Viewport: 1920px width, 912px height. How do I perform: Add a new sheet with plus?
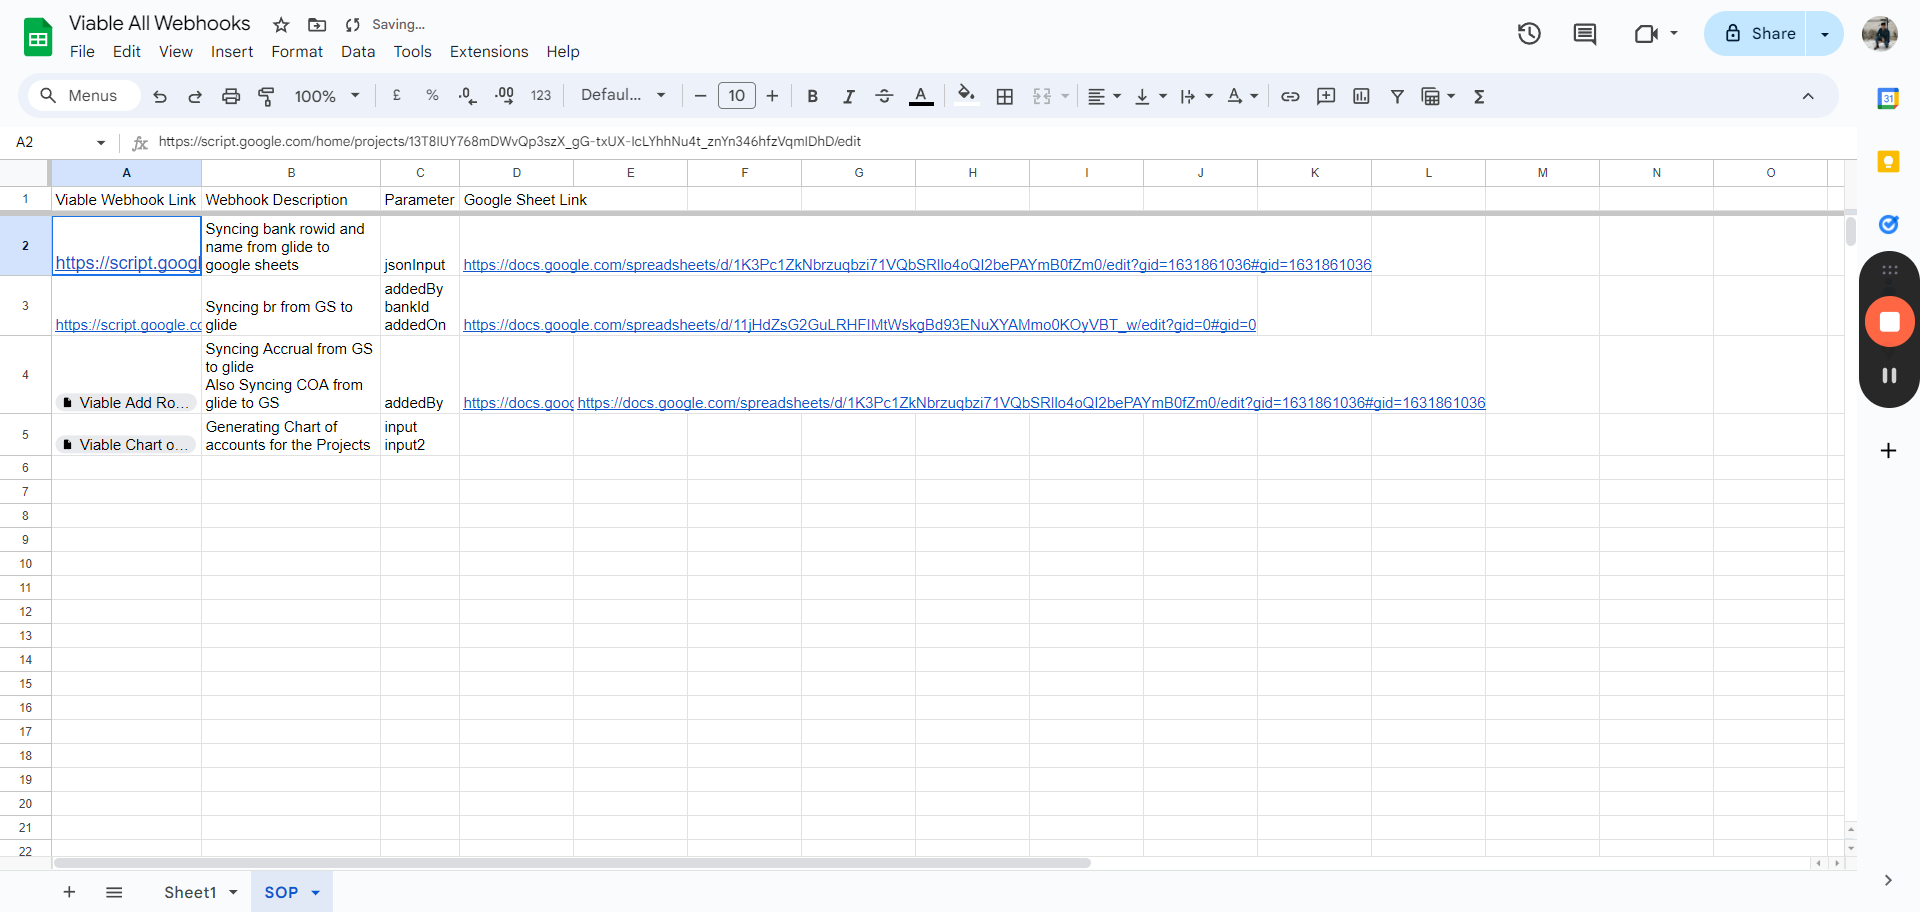click(69, 892)
